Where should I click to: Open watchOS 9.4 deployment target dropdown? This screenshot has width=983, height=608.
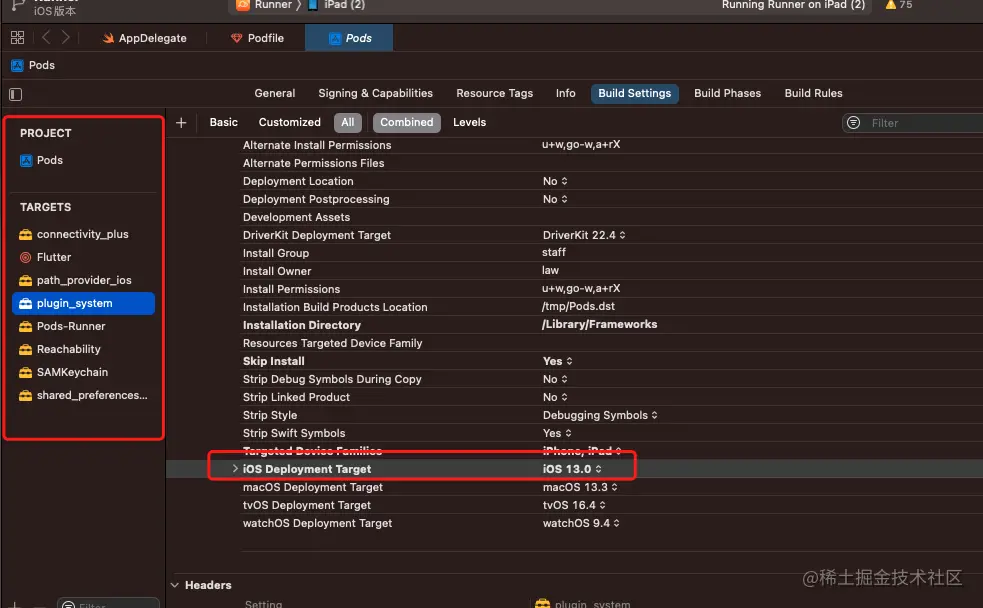[581, 523]
